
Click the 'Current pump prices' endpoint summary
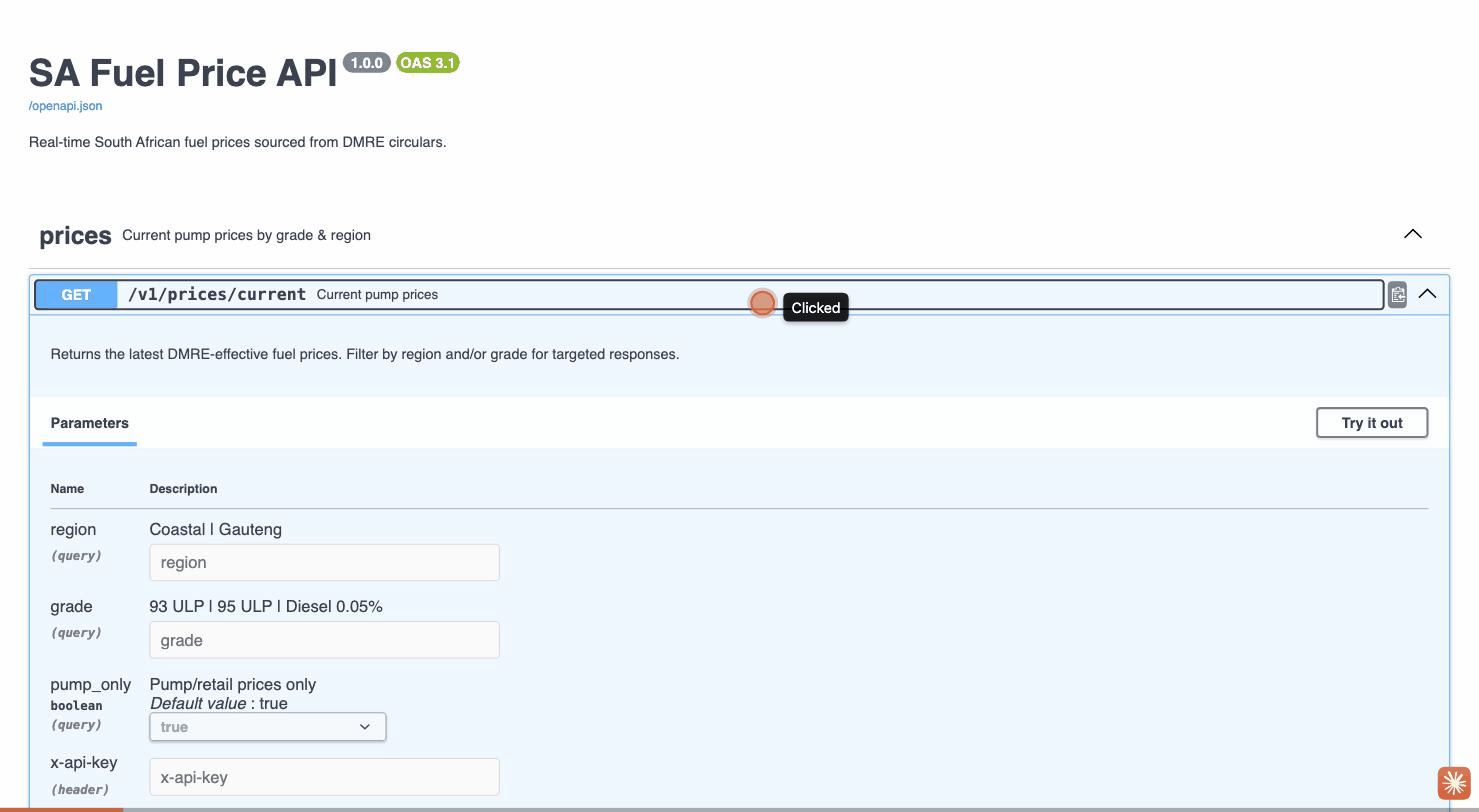[x=377, y=294]
